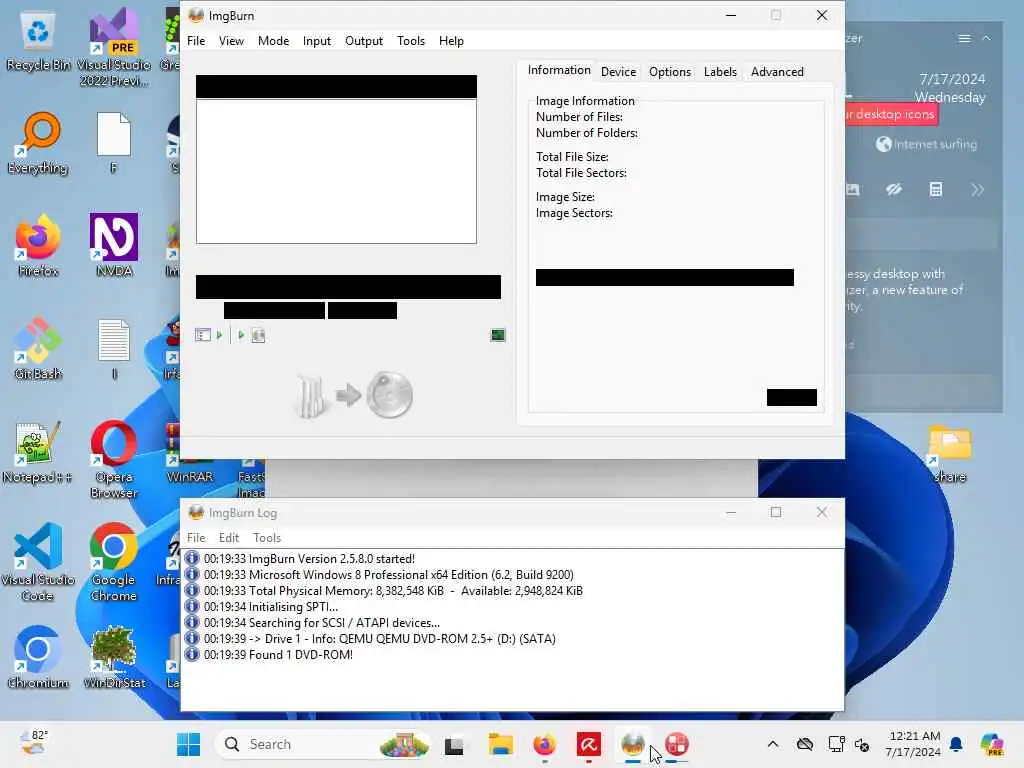Open the File menu in ImgBurn Log
The height and width of the screenshot is (768, 1024).
[196, 537]
